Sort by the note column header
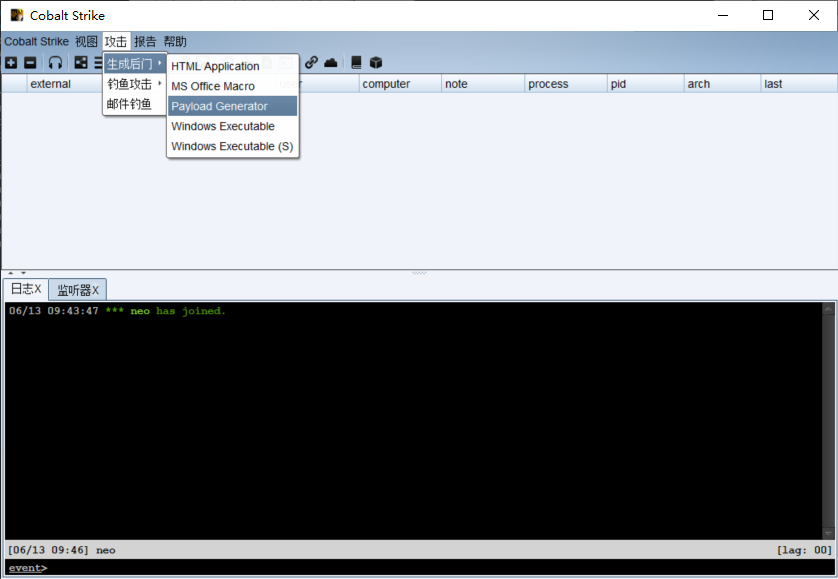The height and width of the screenshot is (579, 838). coord(483,84)
